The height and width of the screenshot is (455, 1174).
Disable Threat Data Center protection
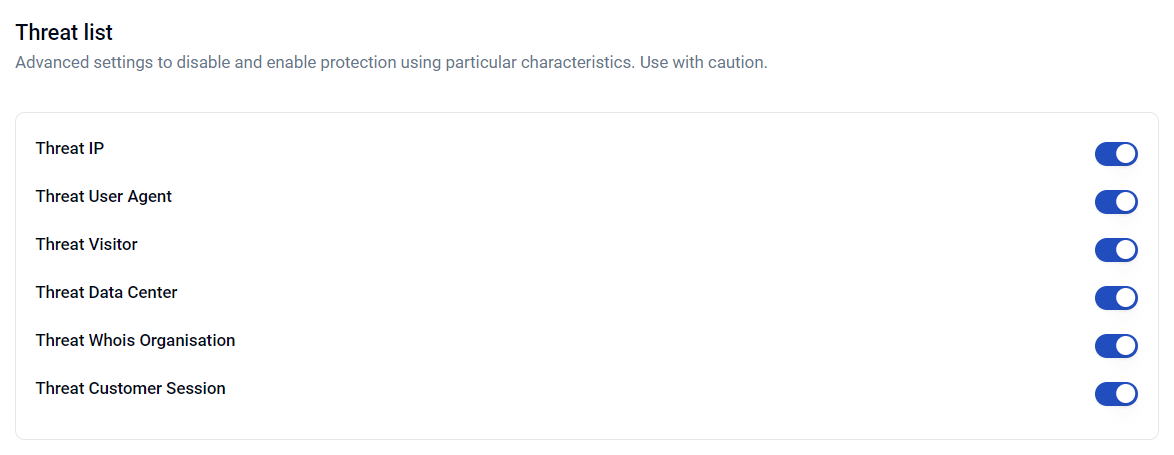pyautogui.click(x=1116, y=298)
